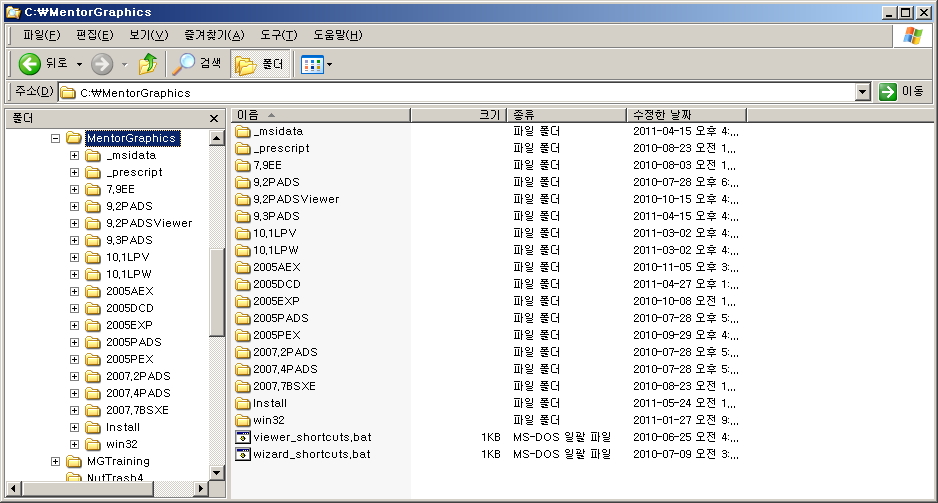This screenshot has height=503, width=938.
Task: Open the 도움말(H) menu
Action: click(x=338, y=35)
